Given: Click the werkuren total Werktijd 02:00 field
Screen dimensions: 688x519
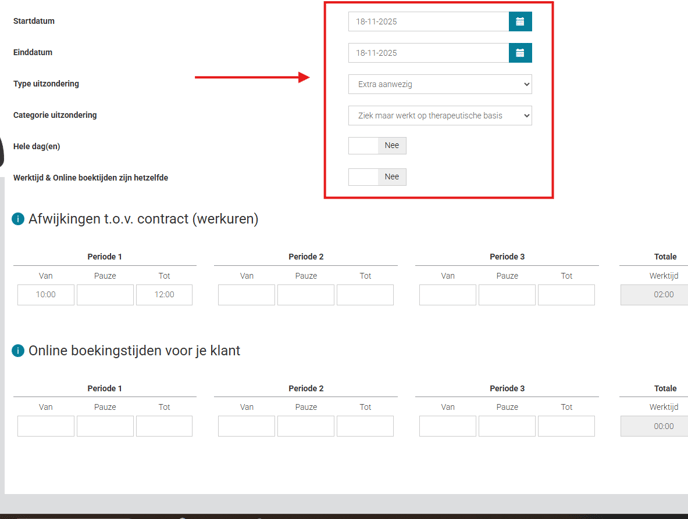Looking at the screenshot, I should (x=655, y=295).
